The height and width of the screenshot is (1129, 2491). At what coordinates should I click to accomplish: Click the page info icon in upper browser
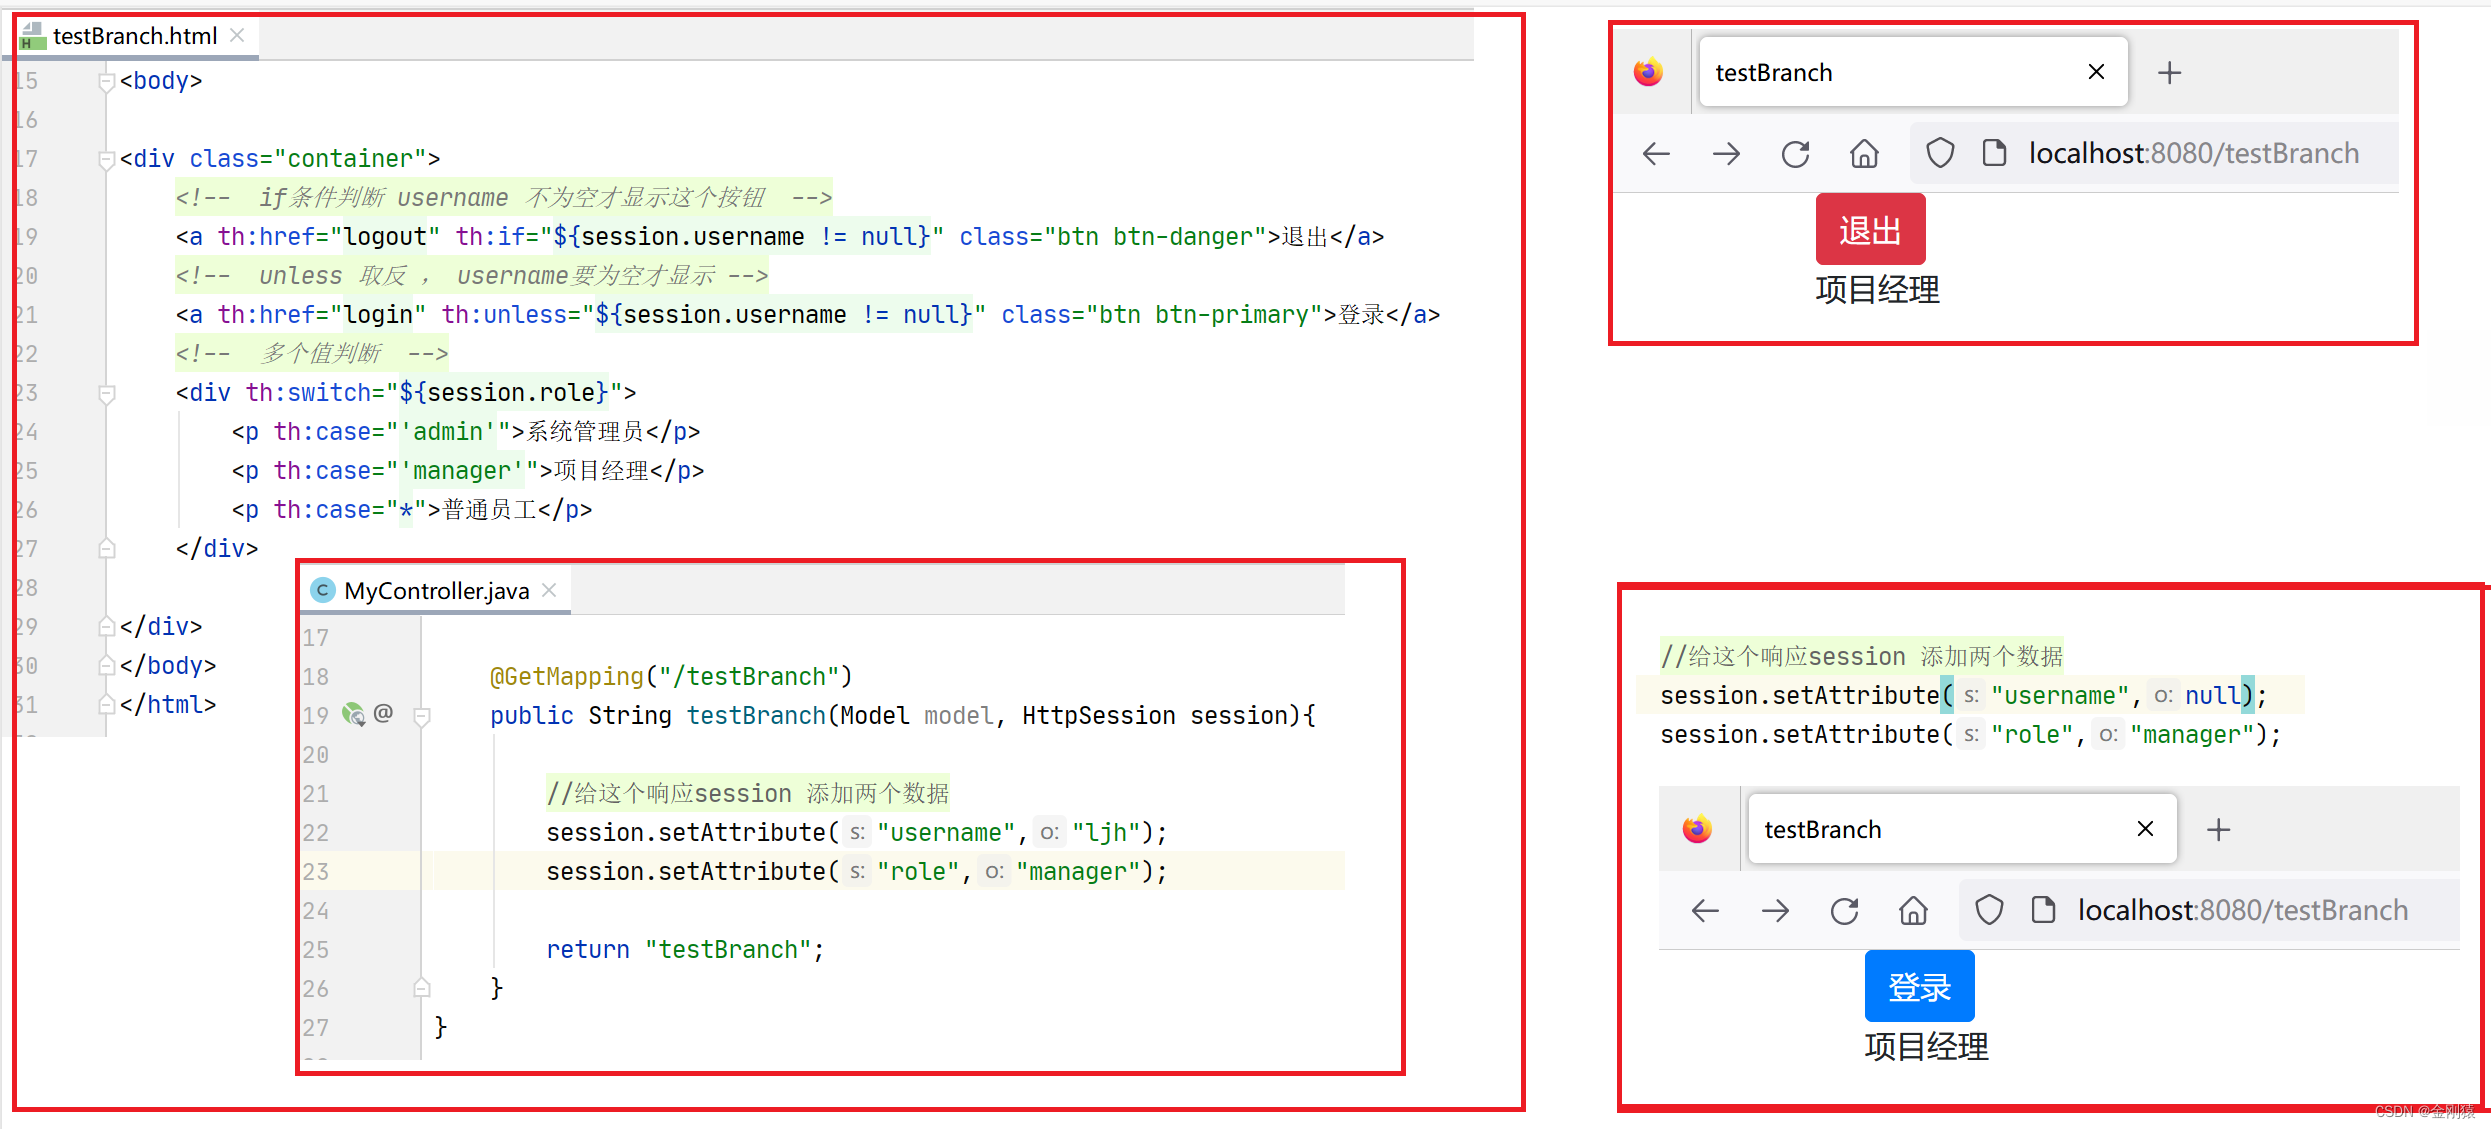tap(1994, 153)
